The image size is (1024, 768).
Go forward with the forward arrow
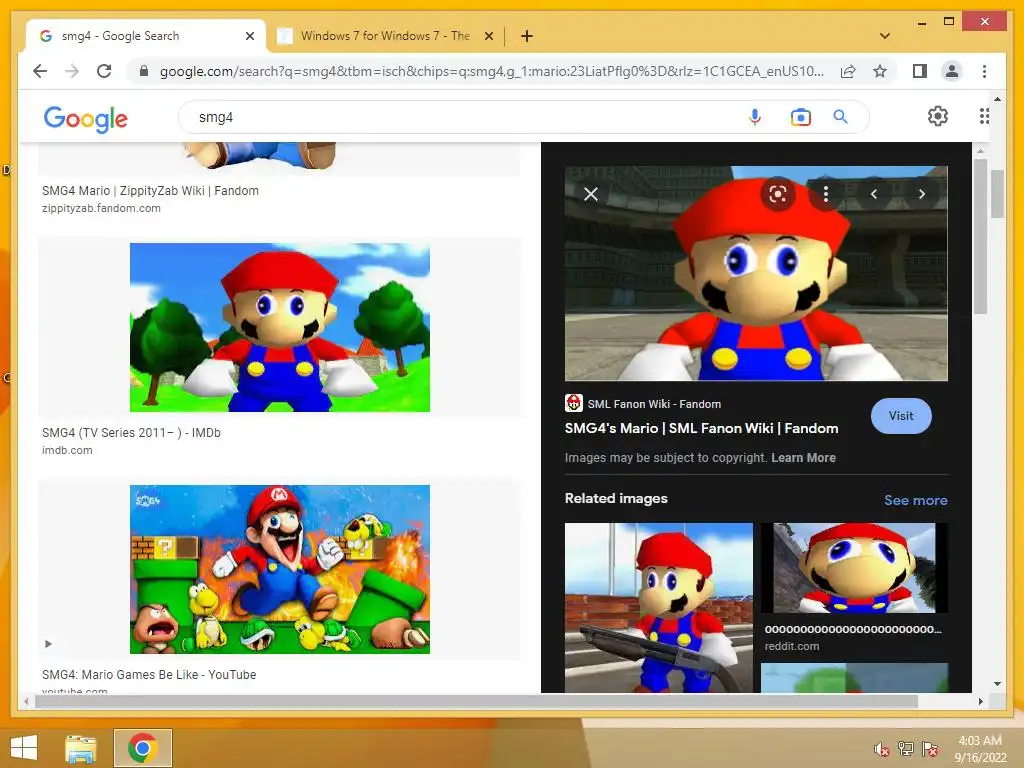72,71
